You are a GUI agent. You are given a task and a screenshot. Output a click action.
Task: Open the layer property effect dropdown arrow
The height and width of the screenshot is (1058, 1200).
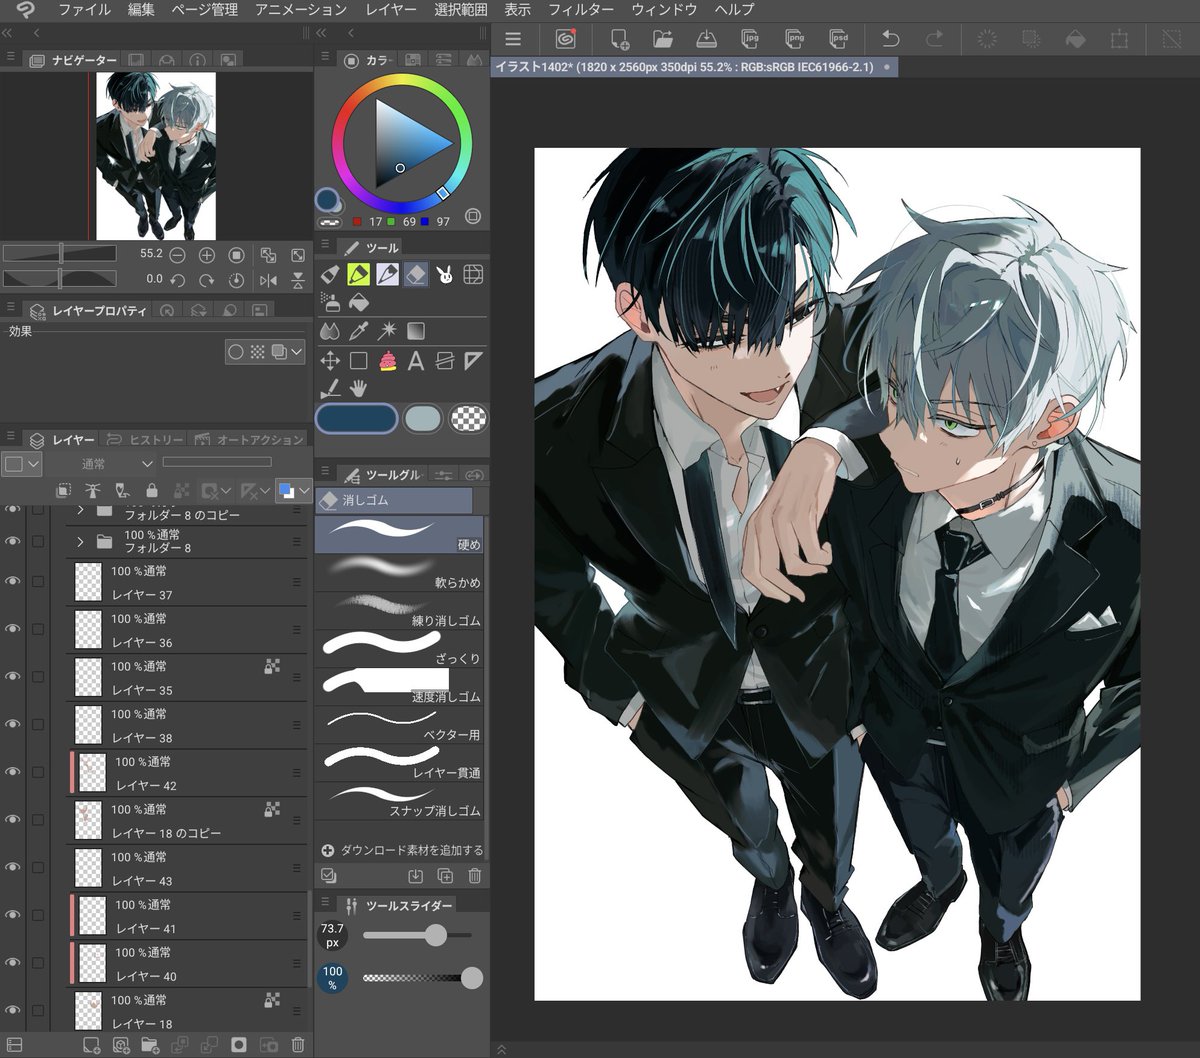(x=297, y=352)
